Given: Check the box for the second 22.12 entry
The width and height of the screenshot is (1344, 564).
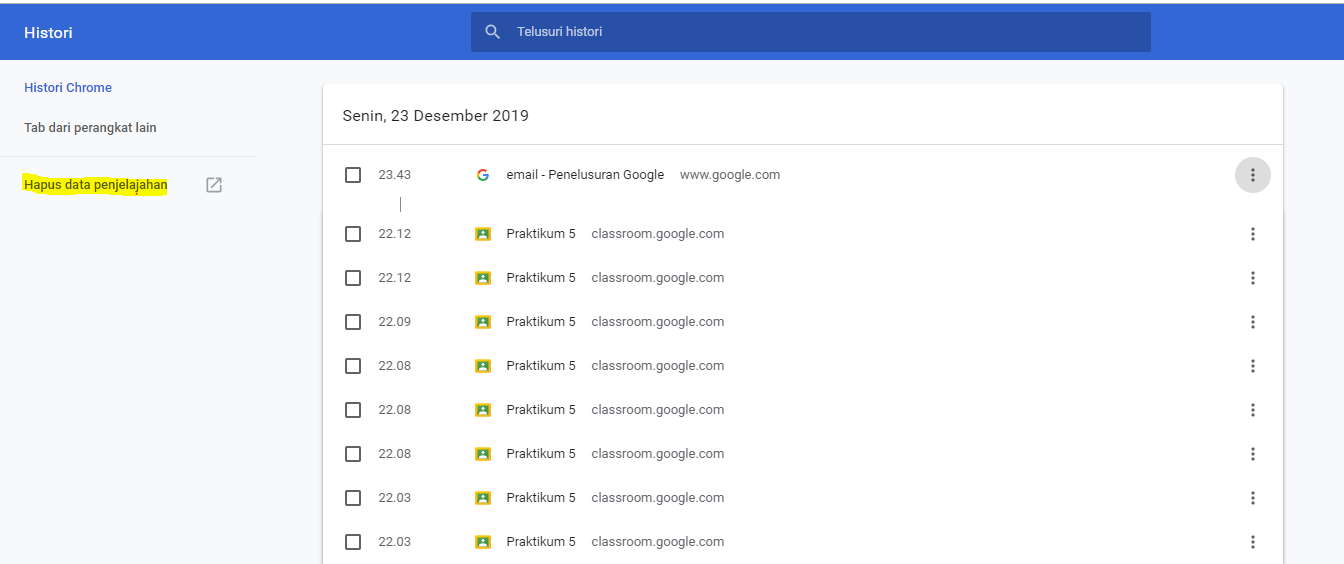Looking at the screenshot, I should click(x=353, y=278).
